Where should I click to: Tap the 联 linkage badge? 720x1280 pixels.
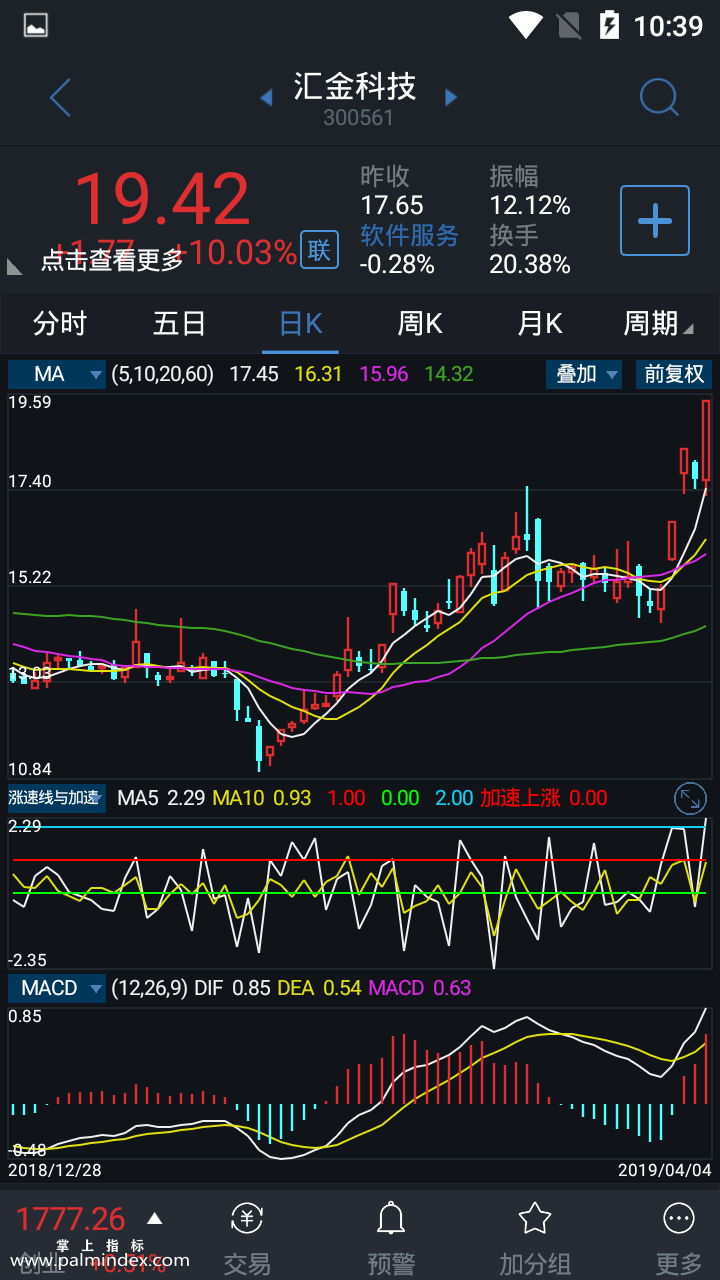[319, 250]
